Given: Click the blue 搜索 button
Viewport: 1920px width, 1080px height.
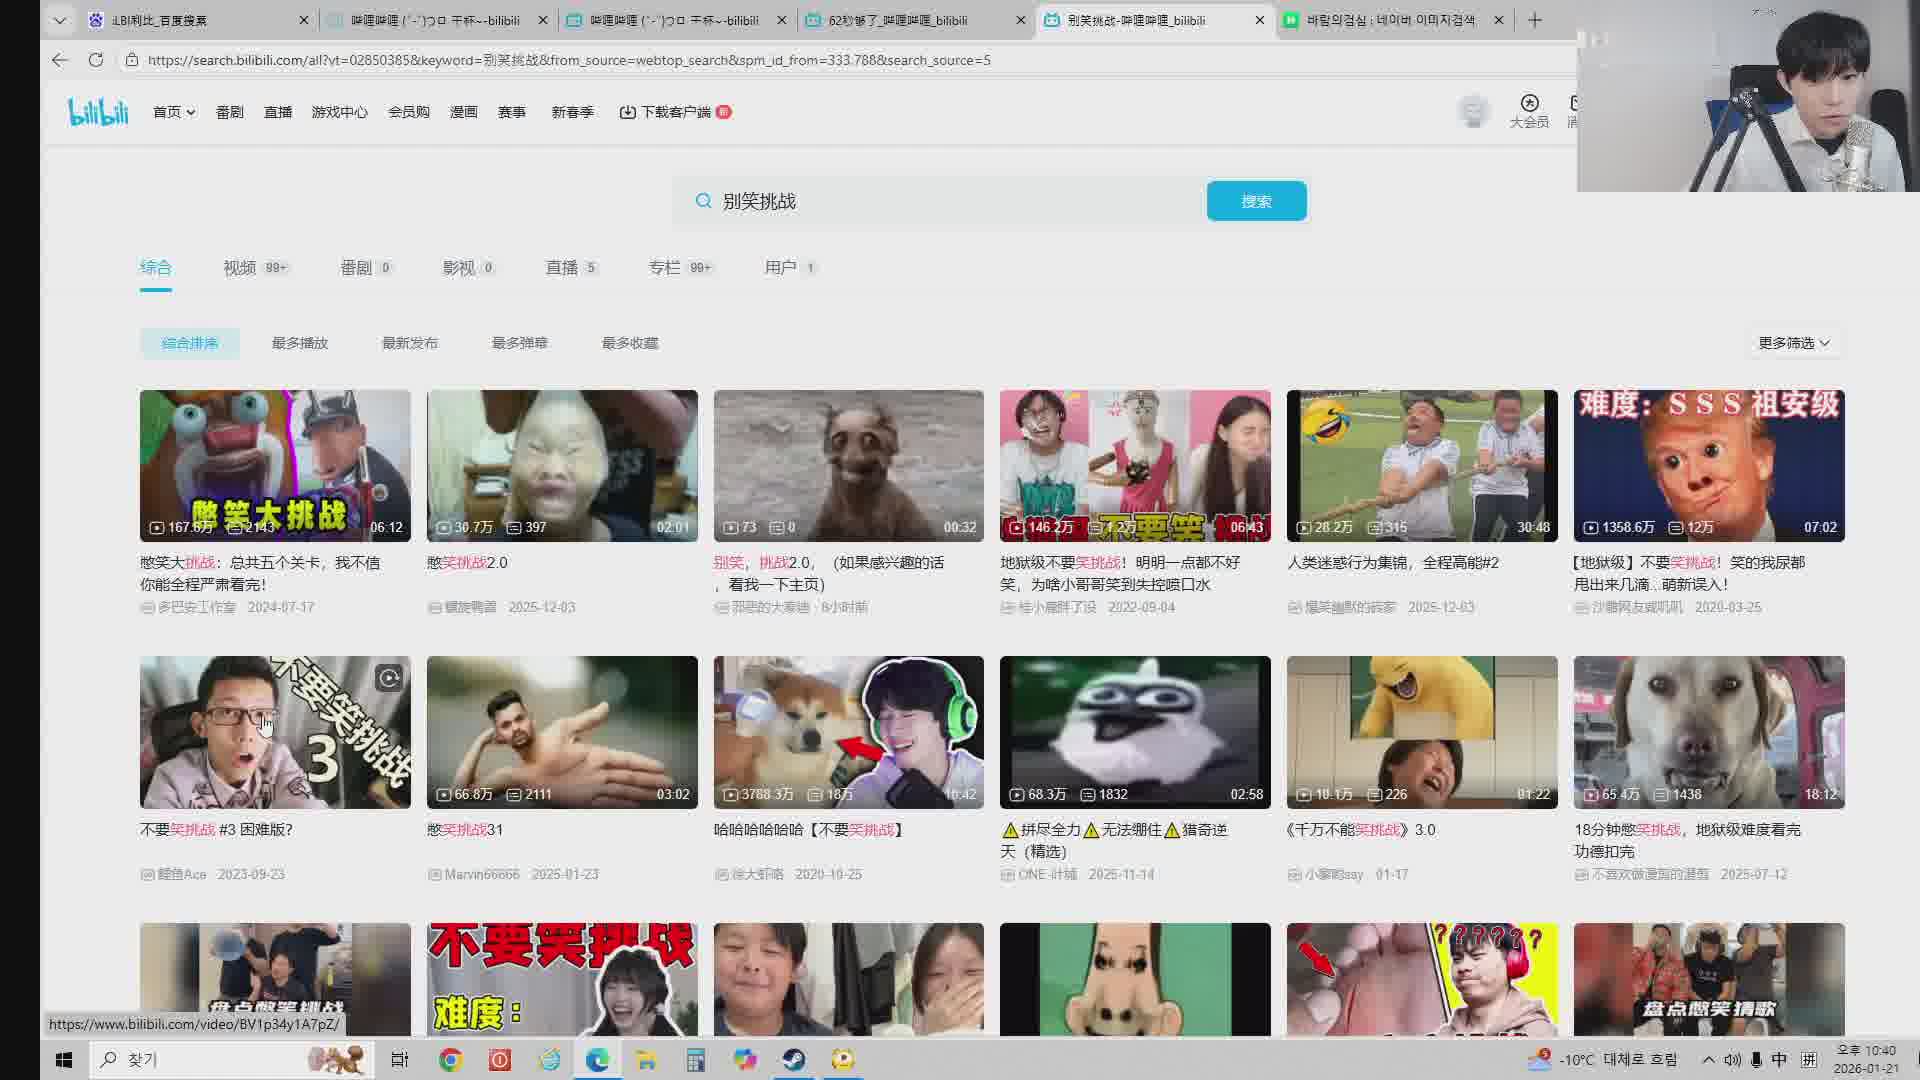Looking at the screenshot, I should (x=1256, y=201).
